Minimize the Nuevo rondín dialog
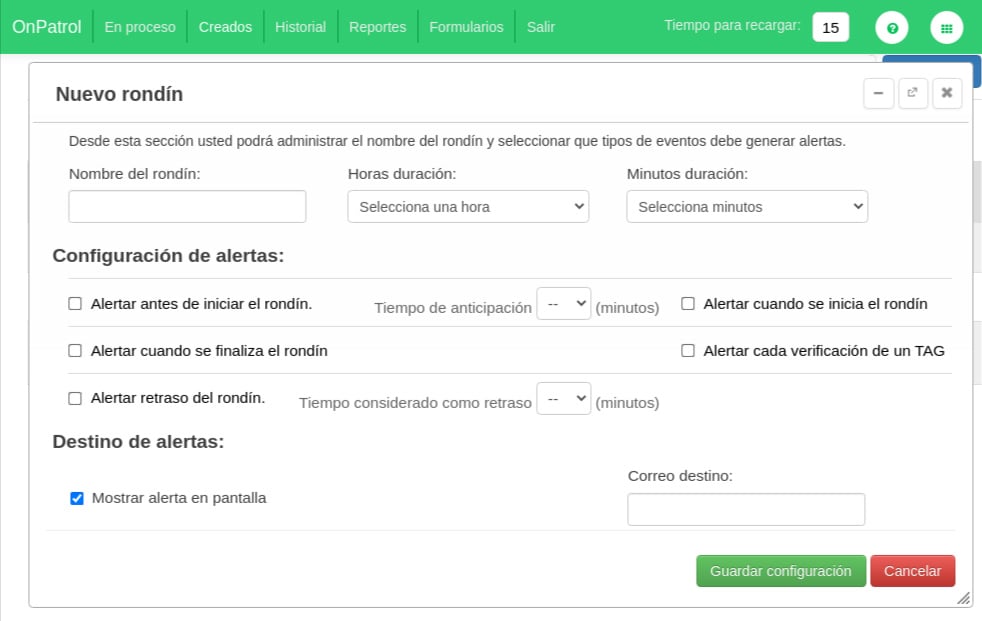Image resolution: width=982 pixels, height=621 pixels. [878, 93]
